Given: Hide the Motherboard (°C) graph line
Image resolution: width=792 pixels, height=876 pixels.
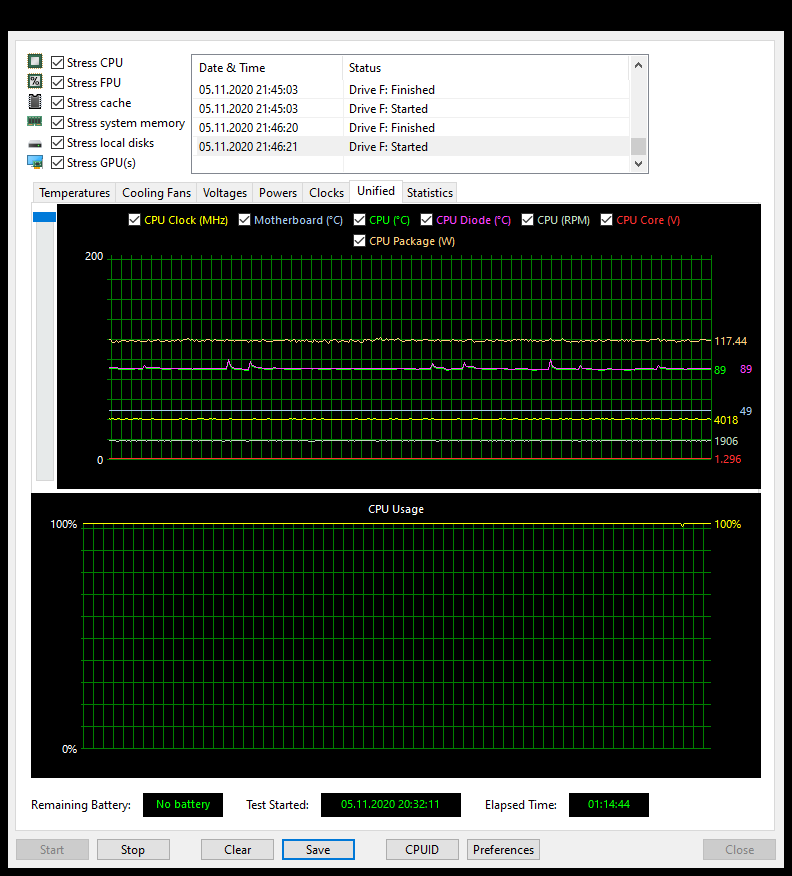Looking at the screenshot, I should click(x=244, y=220).
